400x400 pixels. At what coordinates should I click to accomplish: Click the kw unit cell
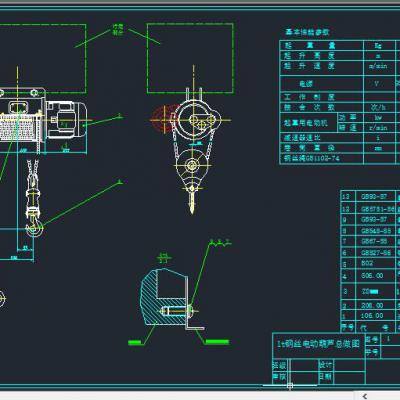point(378,117)
